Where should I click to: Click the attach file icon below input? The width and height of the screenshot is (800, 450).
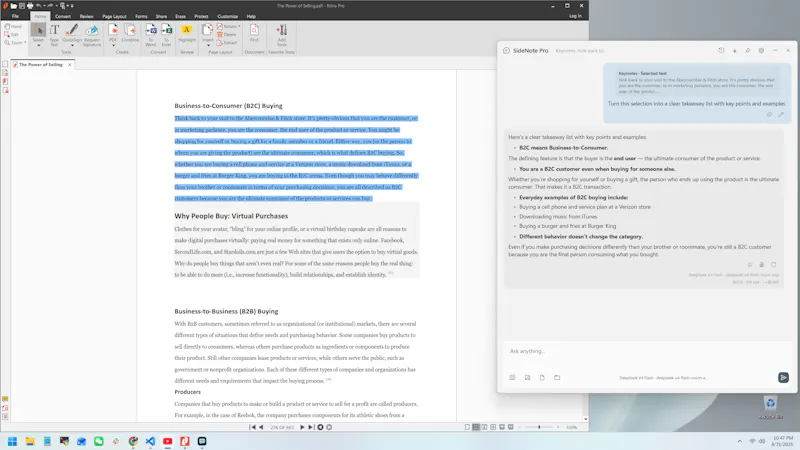click(x=542, y=378)
